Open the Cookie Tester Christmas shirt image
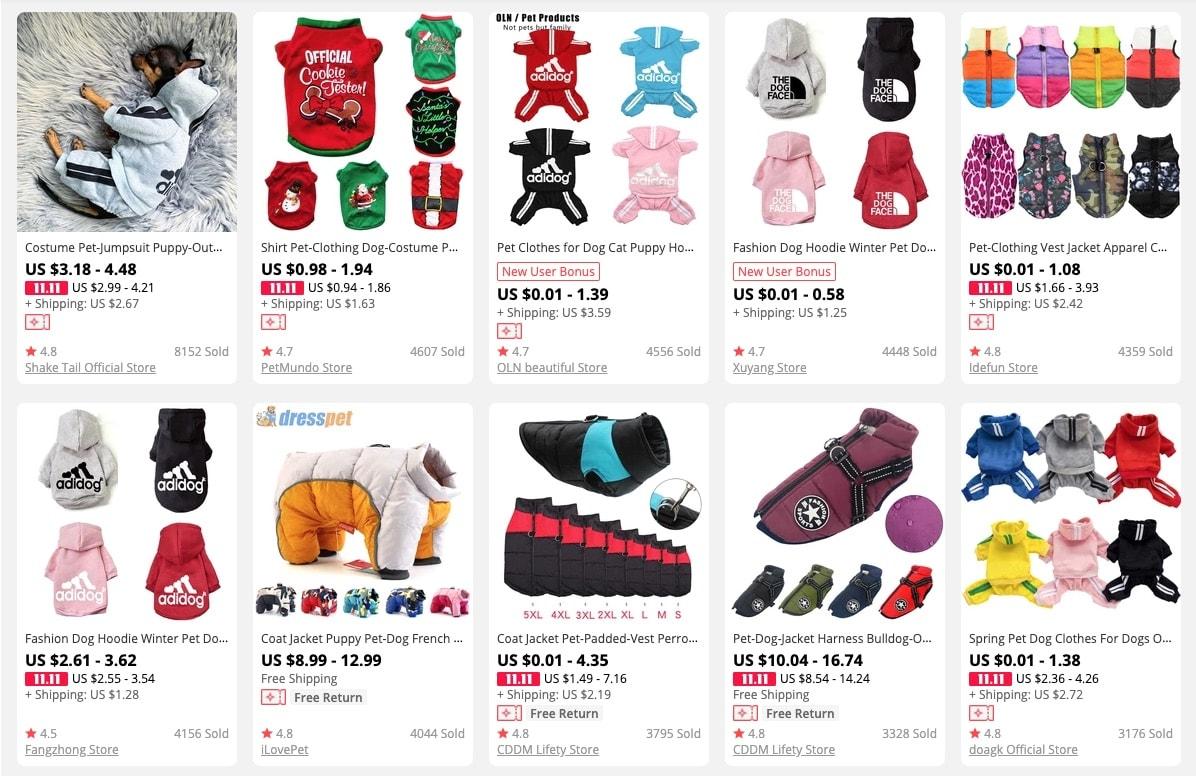 point(363,121)
